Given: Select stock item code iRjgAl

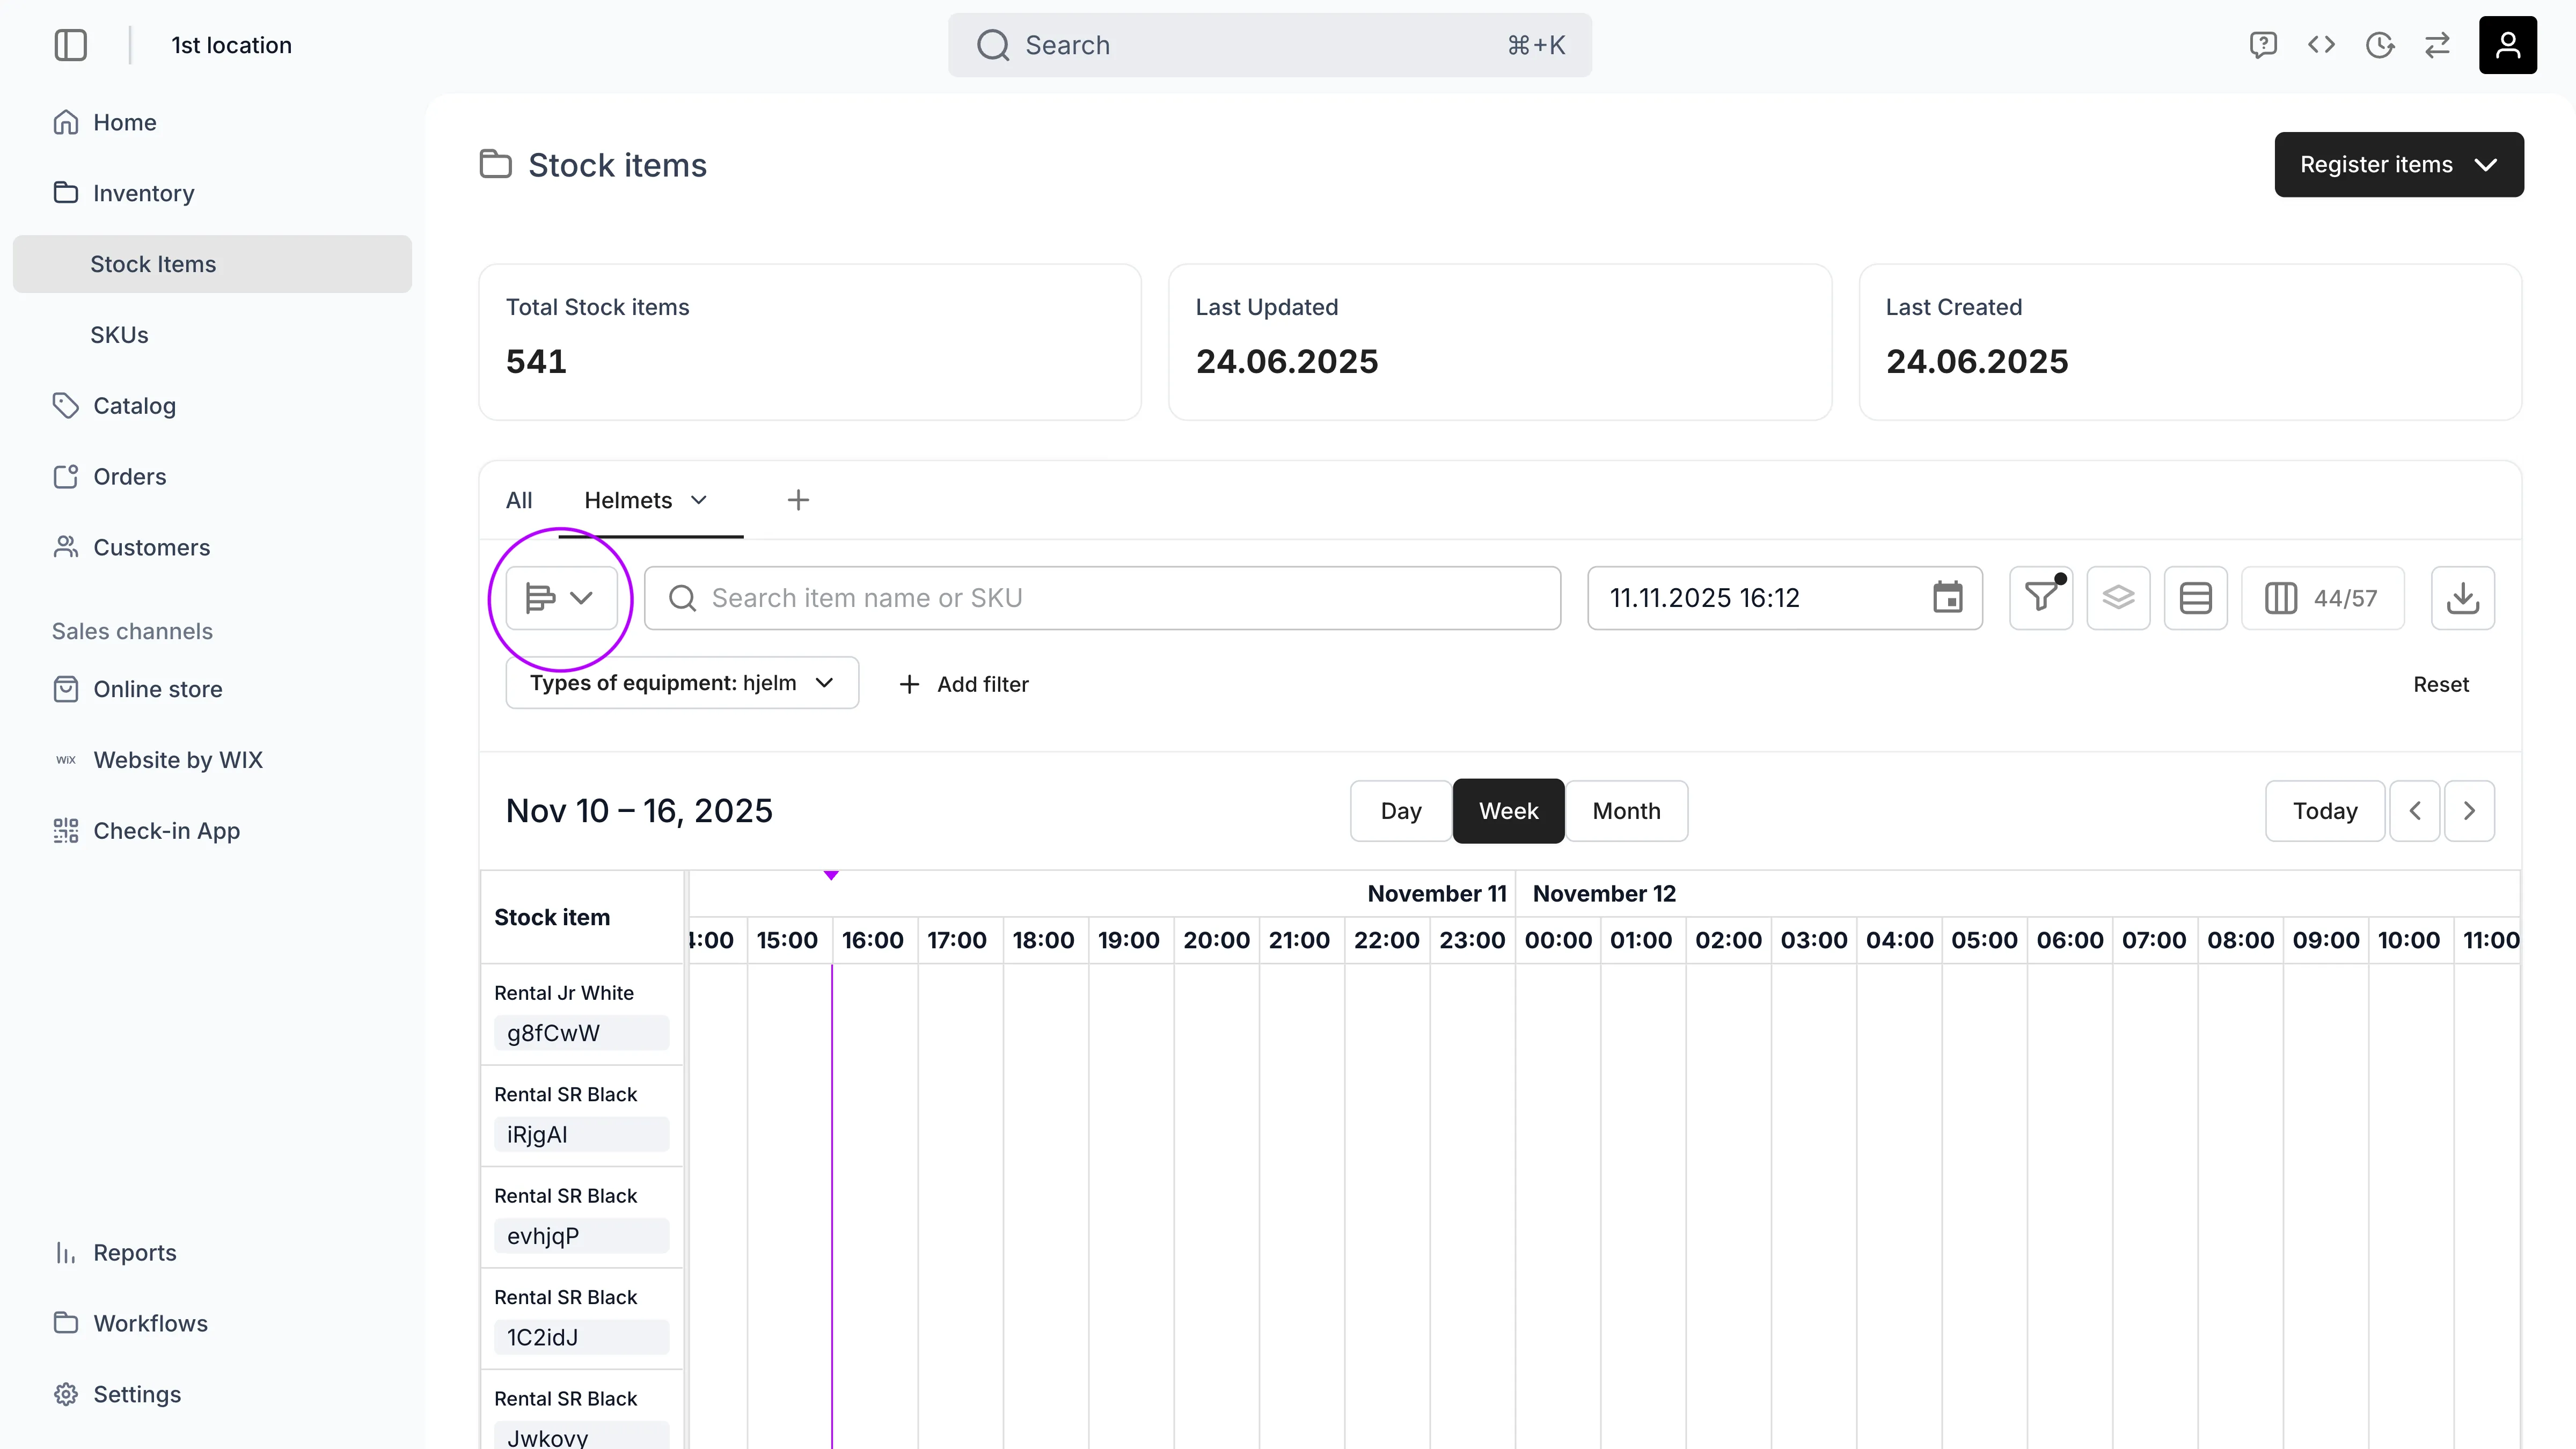Looking at the screenshot, I should [581, 1135].
